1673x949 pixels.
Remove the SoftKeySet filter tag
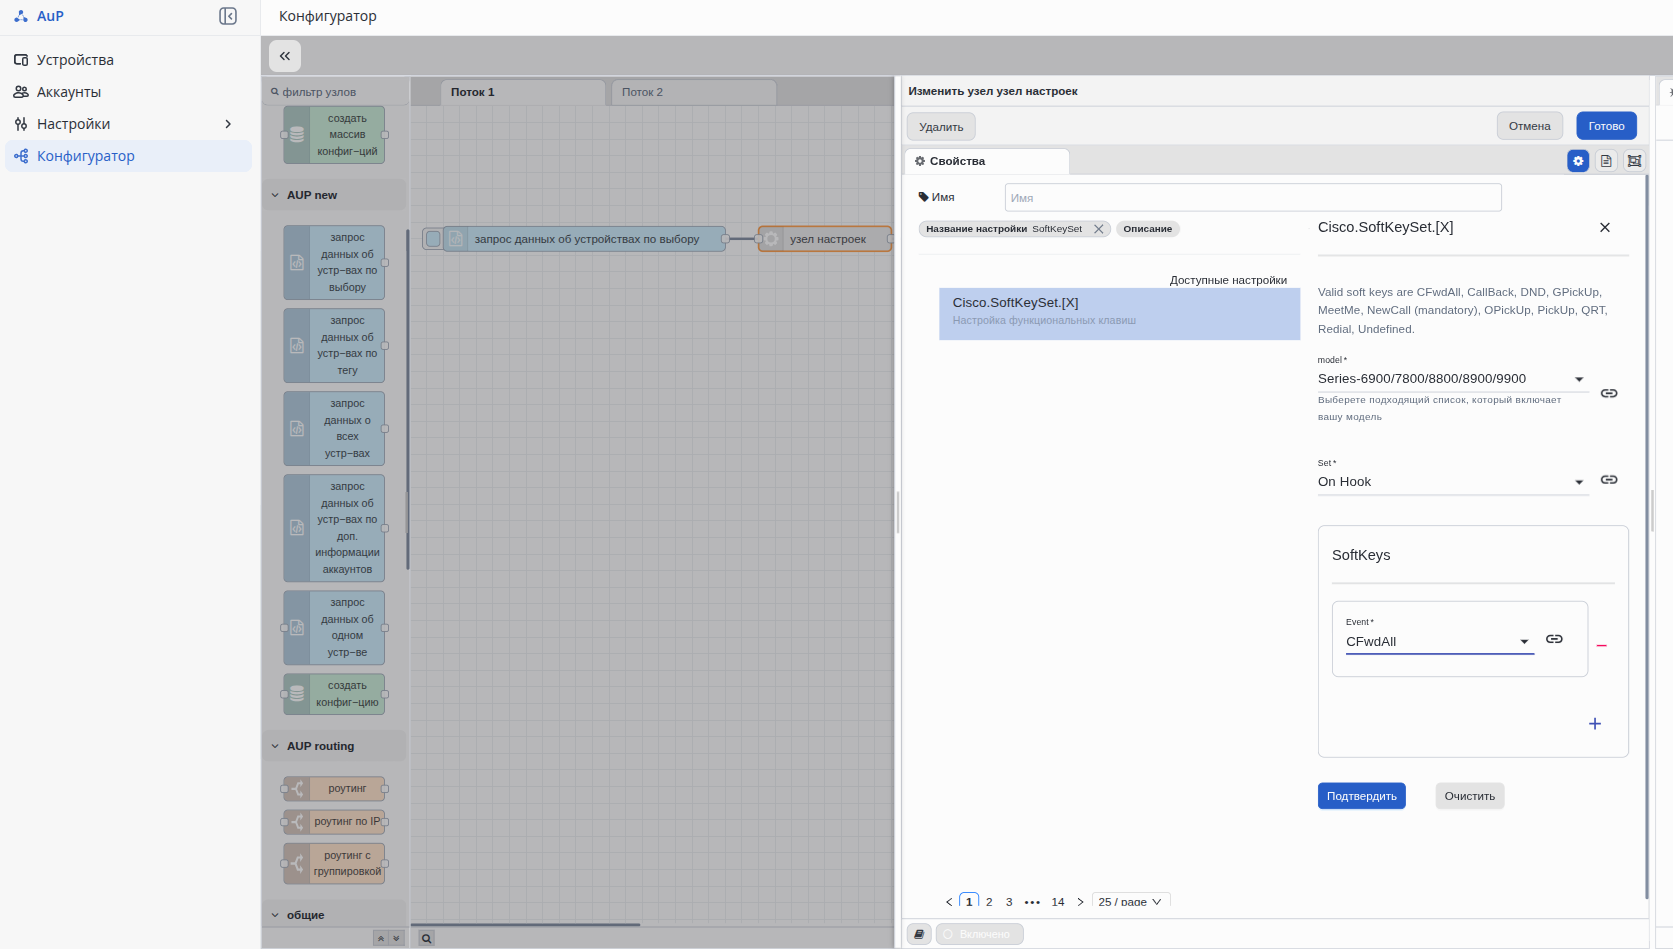click(x=1099, y=229)
